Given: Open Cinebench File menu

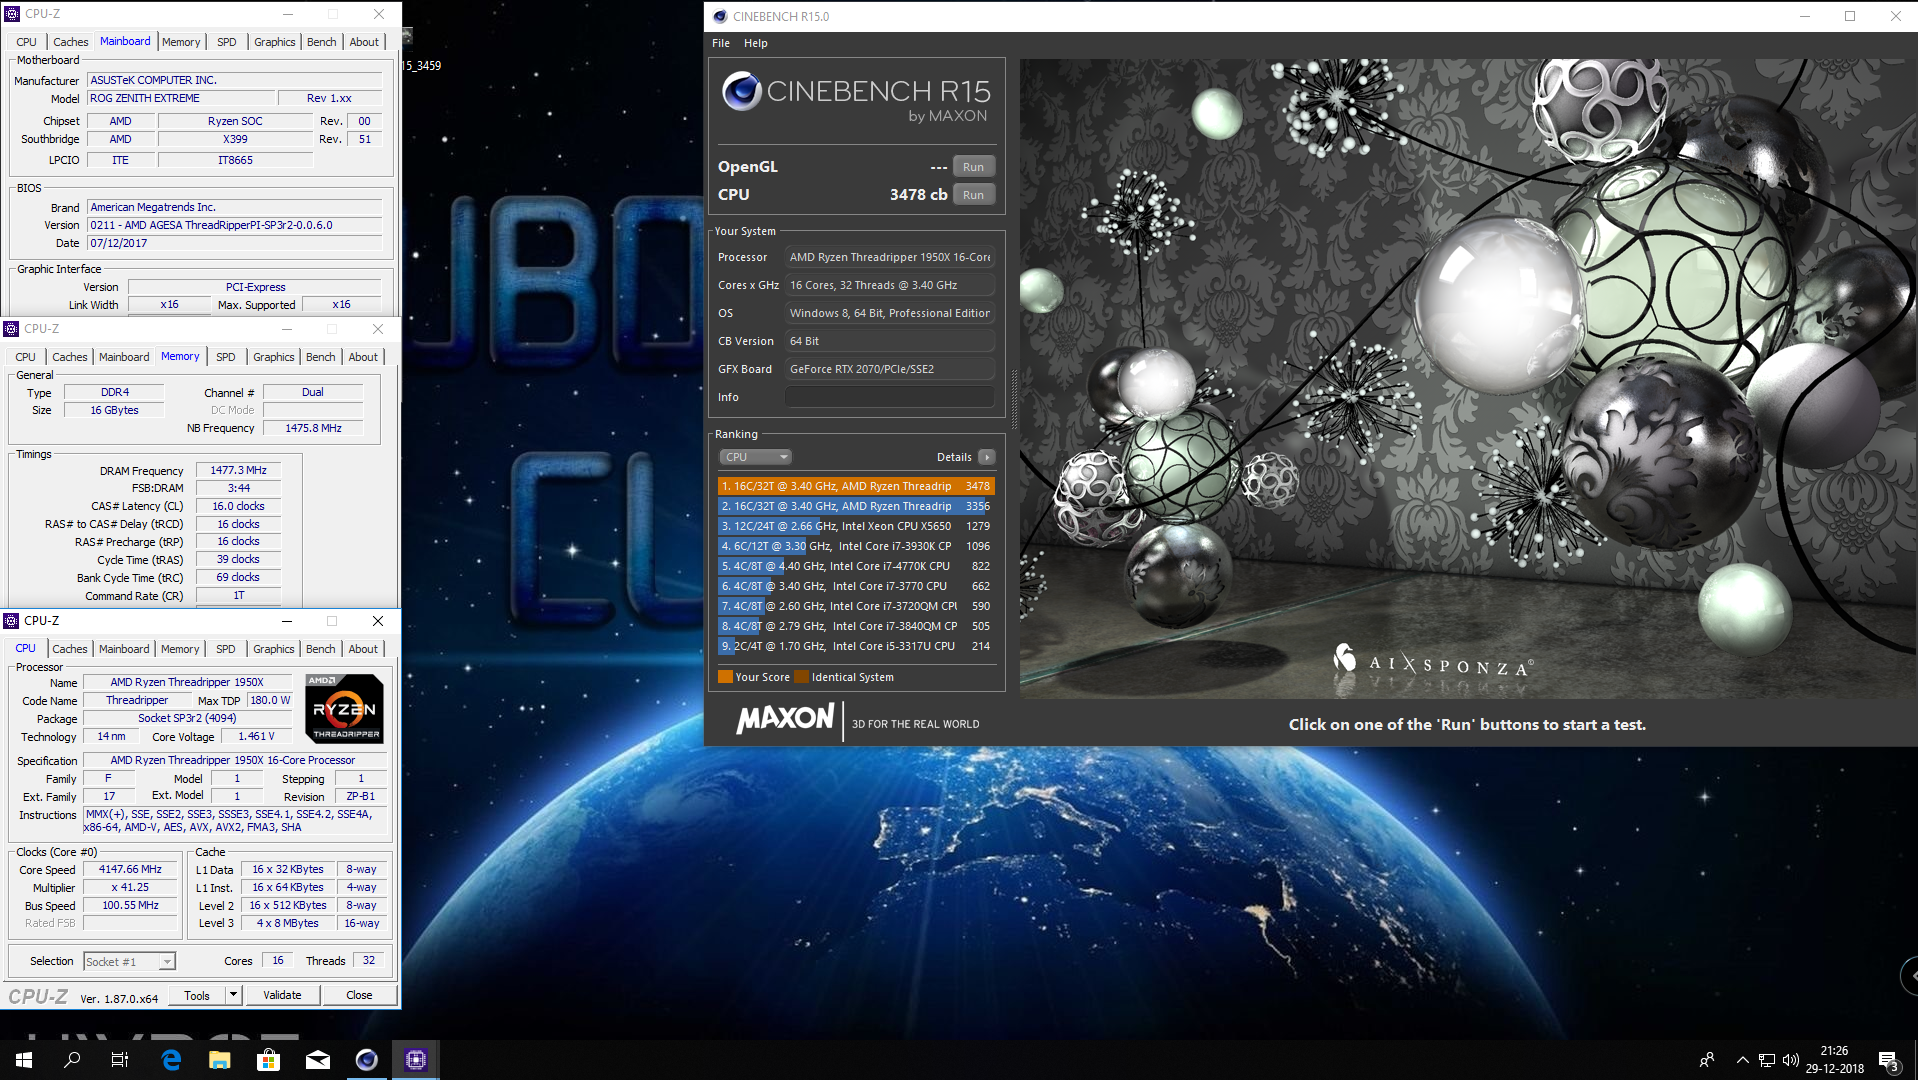Looking at the screenshot, I should tap(721, 43).
